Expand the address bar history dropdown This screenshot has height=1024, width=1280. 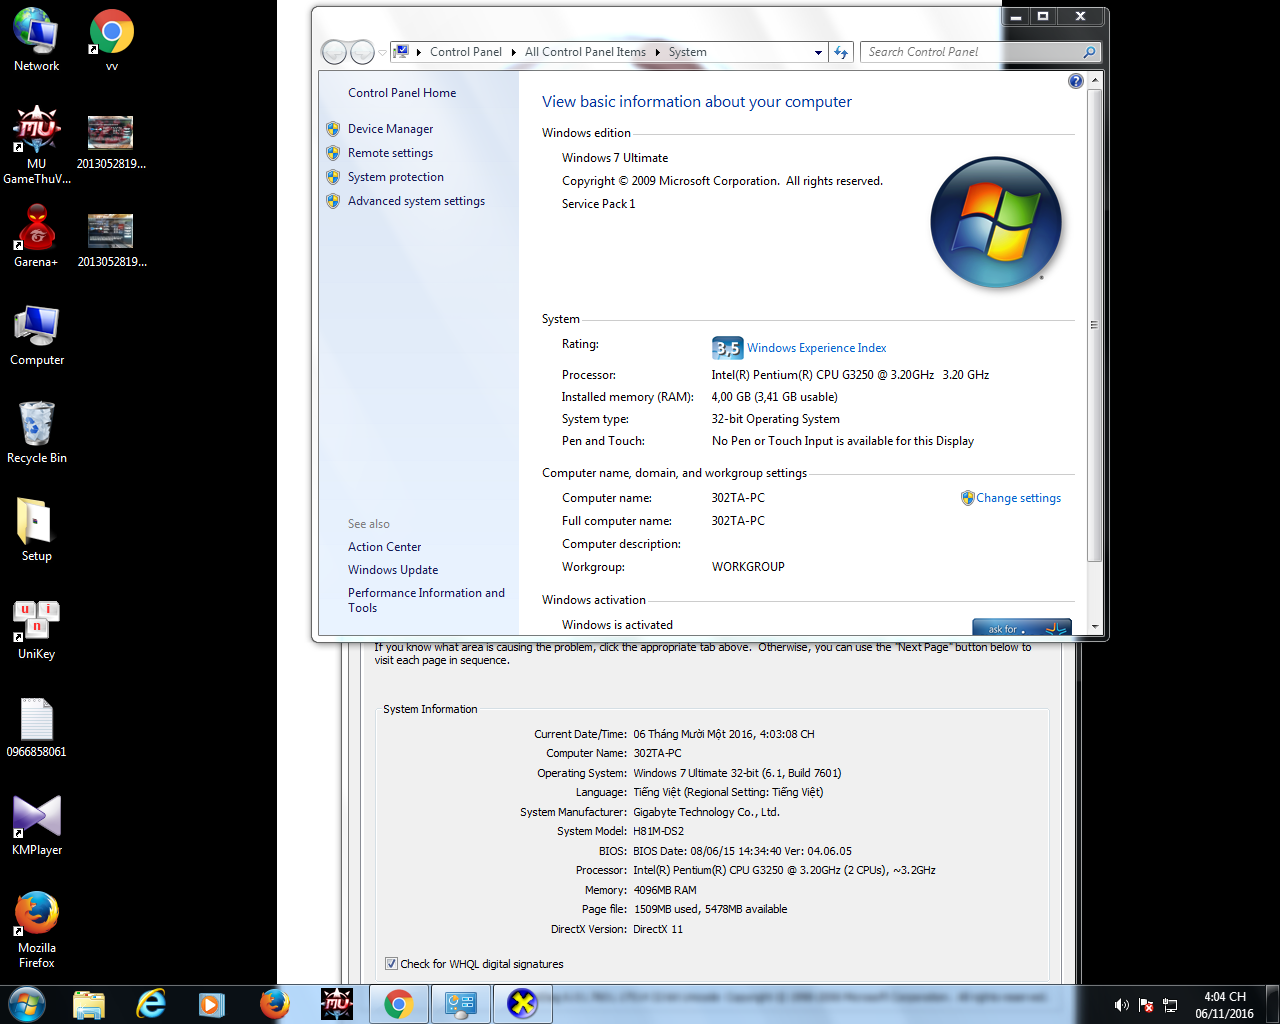point(818,52)
